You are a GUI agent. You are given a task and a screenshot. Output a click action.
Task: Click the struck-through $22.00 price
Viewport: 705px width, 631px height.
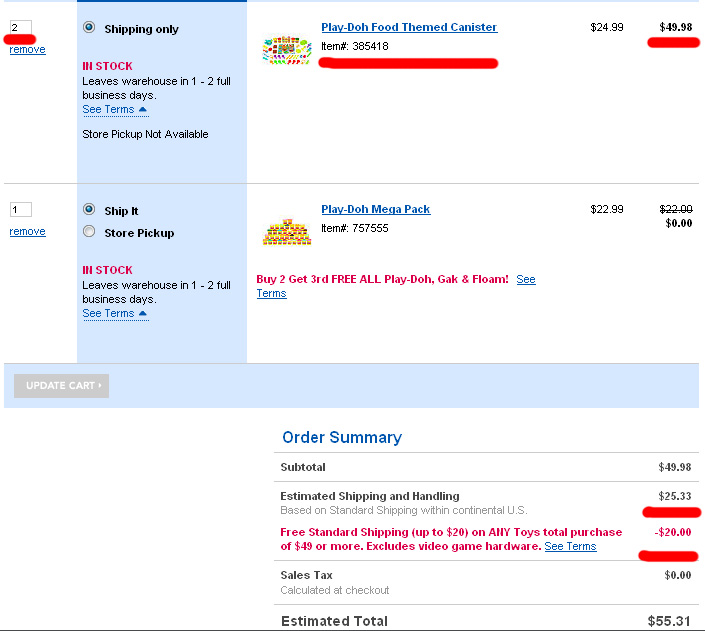tap(676, 209)
